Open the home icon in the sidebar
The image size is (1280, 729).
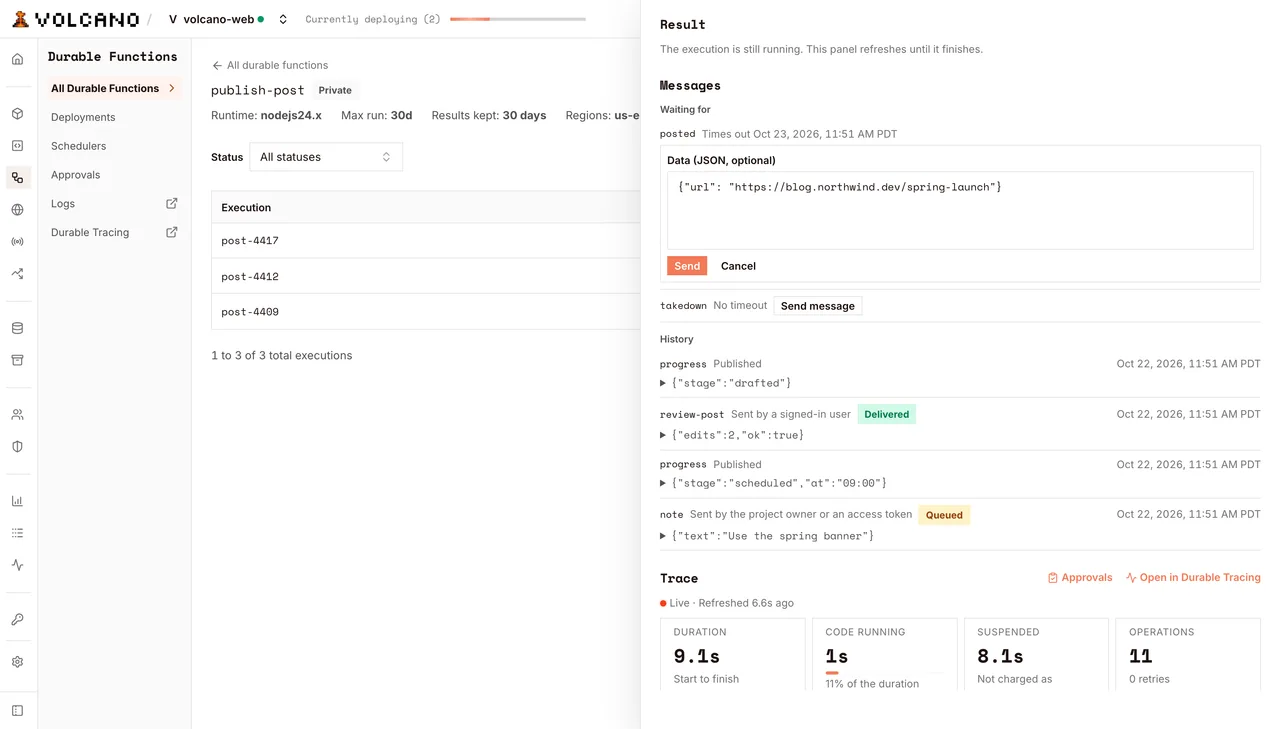coord(17,59)
